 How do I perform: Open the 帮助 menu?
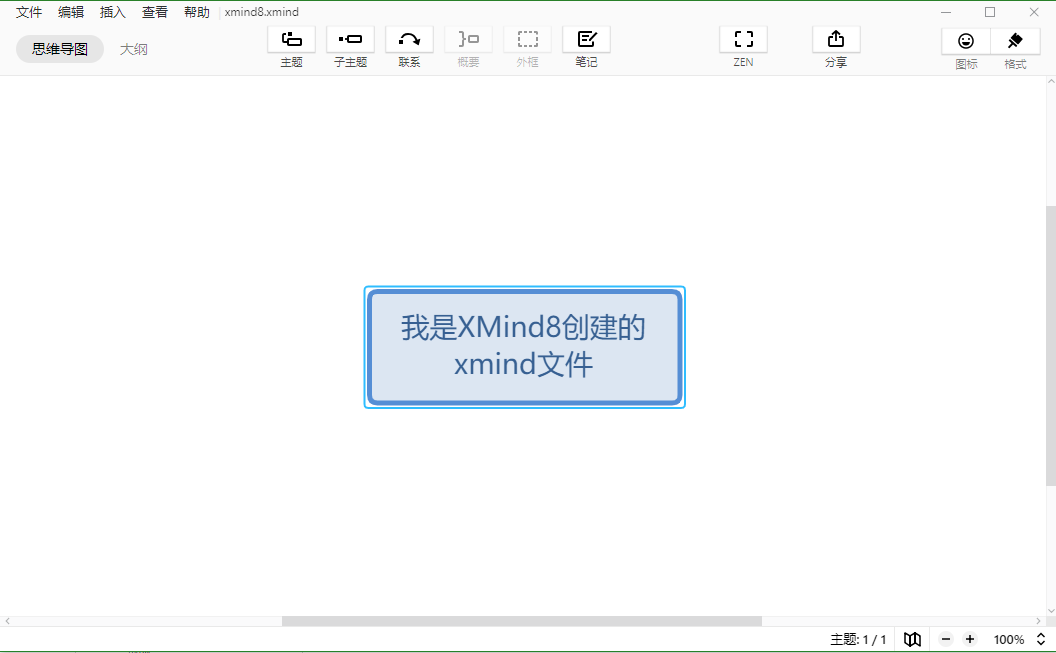click(196, 12)
